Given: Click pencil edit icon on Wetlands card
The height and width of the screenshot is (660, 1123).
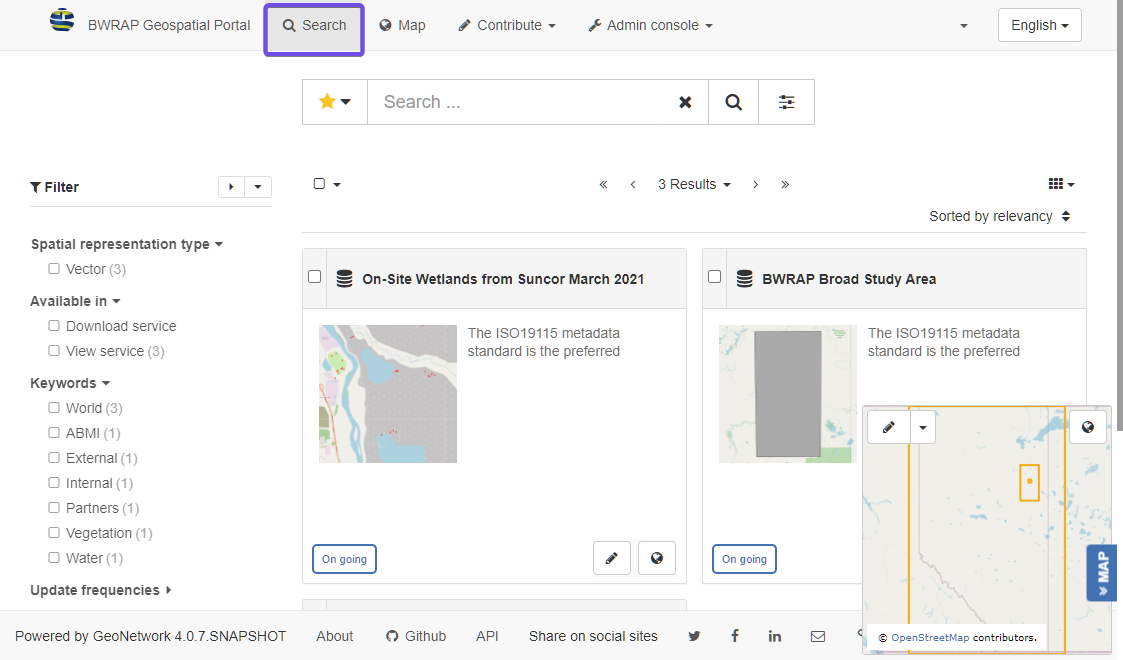Looking at the screenshot, I should pos(612,558).
